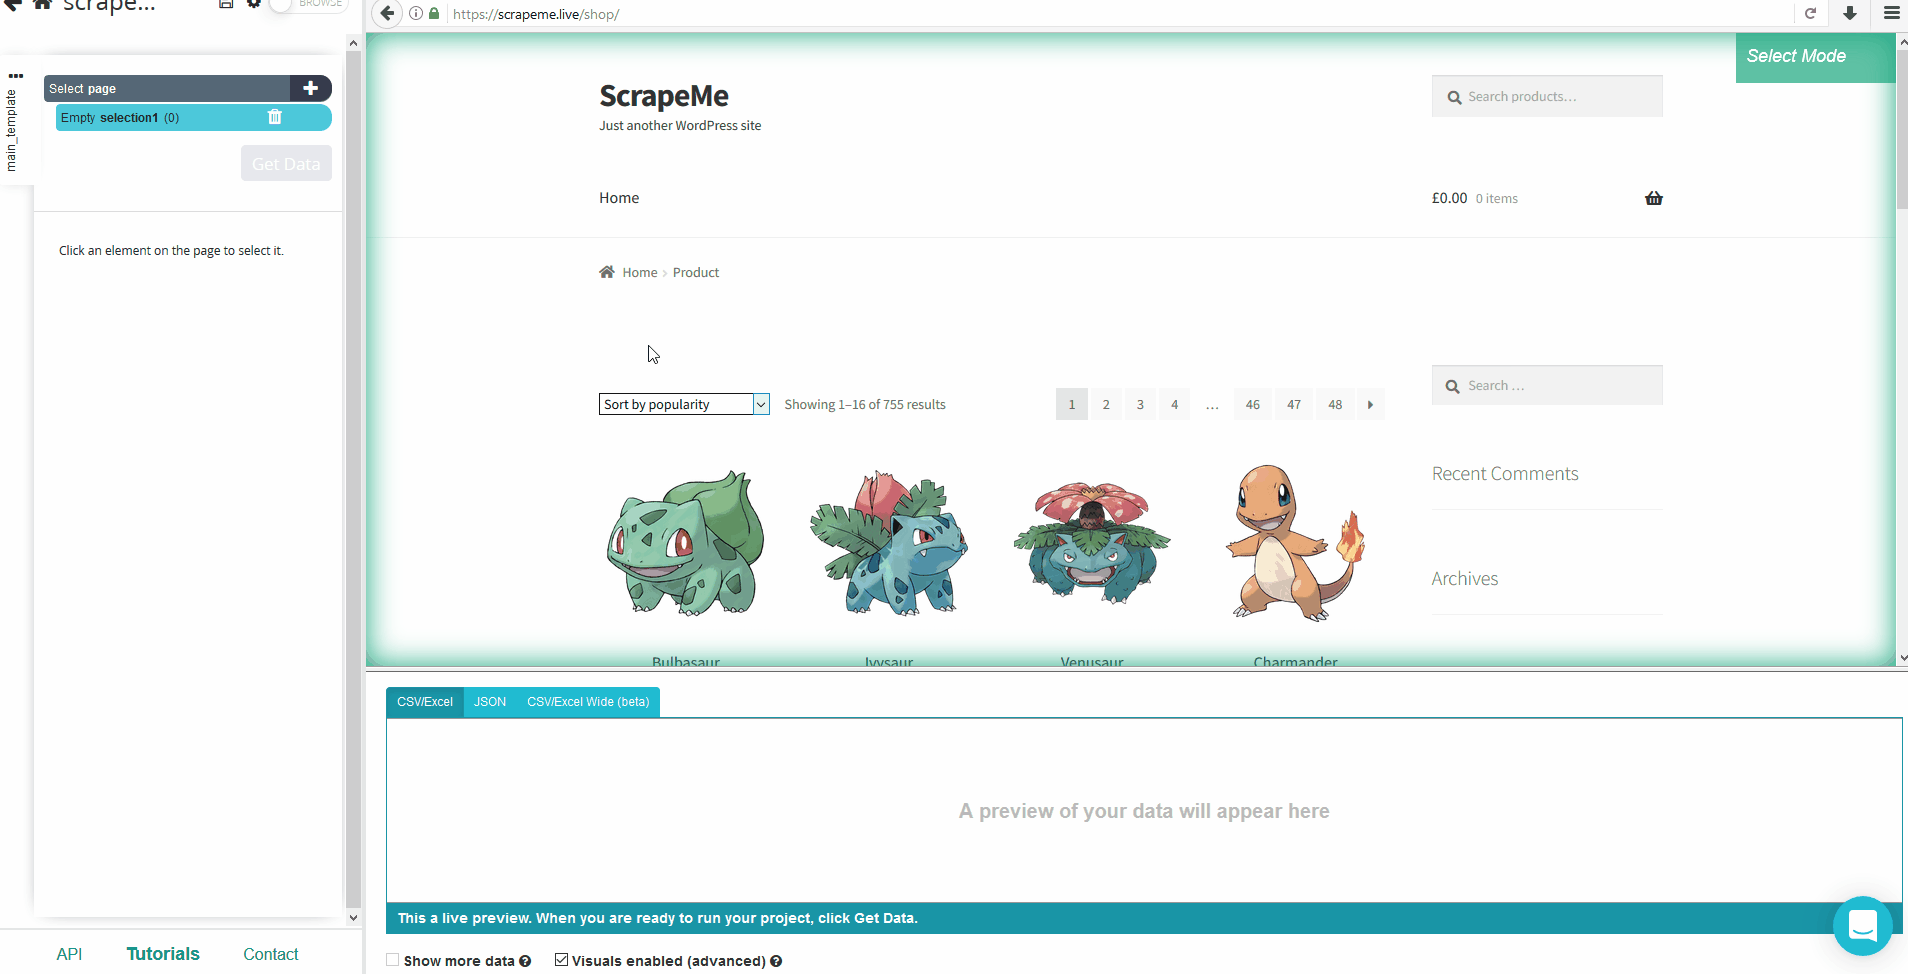Open ParseHub settings via the gear icon
This screenshot has height=974, width=1908.
pos(254,4)
